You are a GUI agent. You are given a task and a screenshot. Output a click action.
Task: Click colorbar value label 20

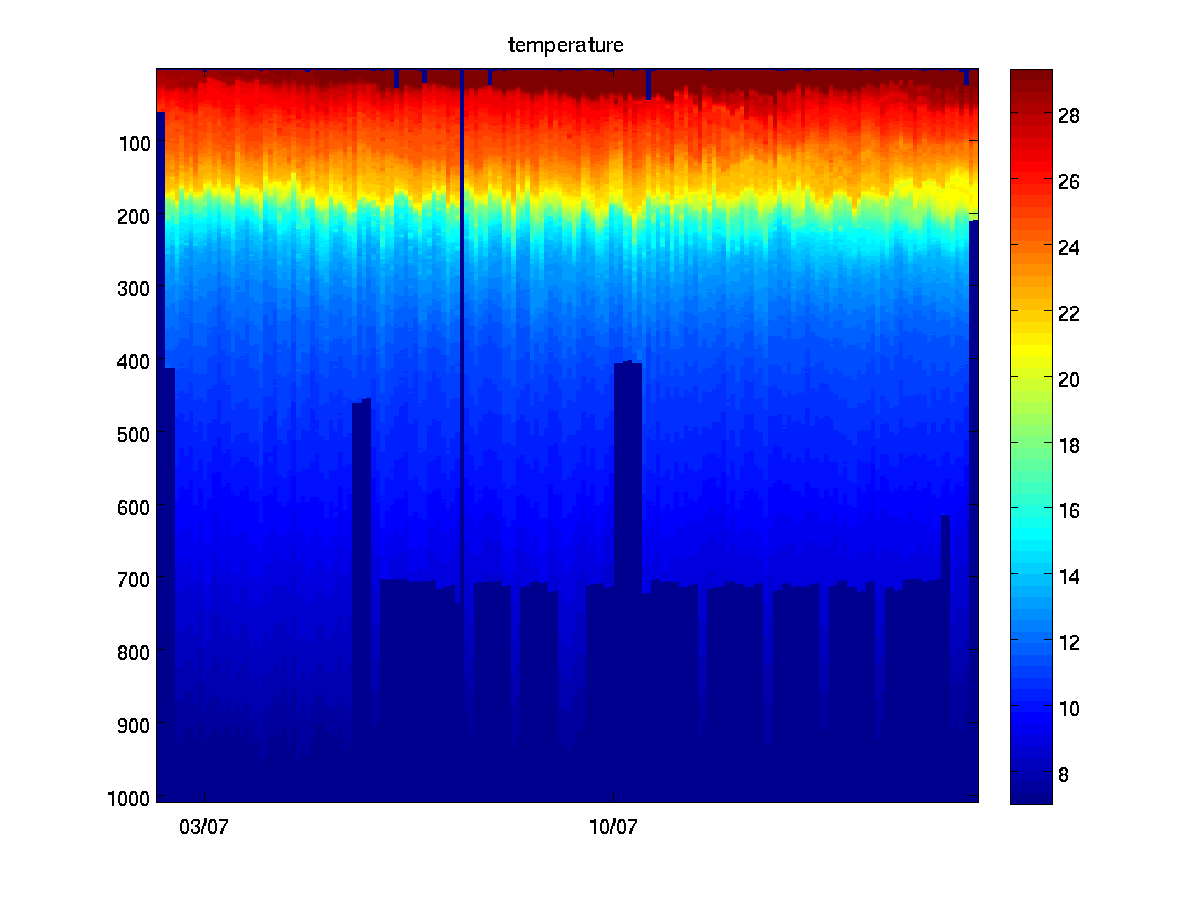coord(1070,378)
